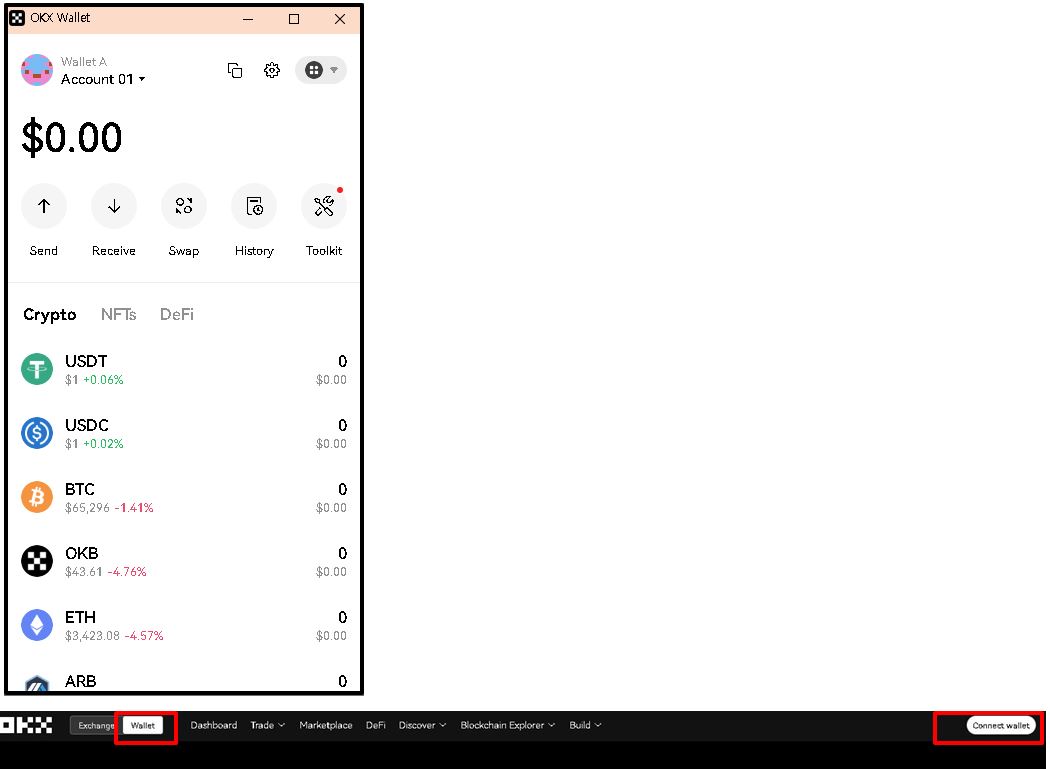Click the OKX logo in navbar
The width and height of the screenshot is (1050, 769).
[26, 725]
